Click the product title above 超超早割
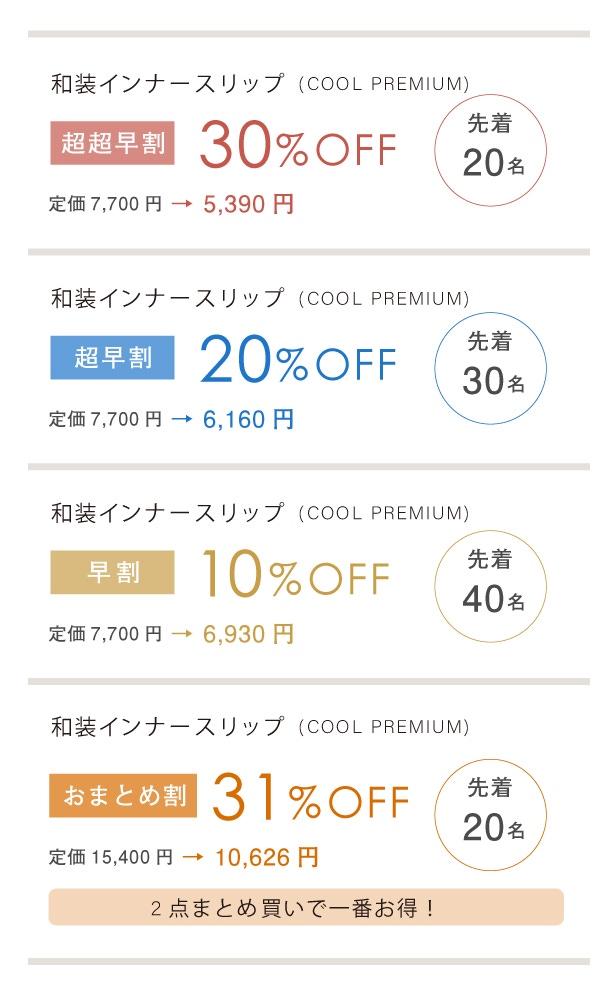 260,84
